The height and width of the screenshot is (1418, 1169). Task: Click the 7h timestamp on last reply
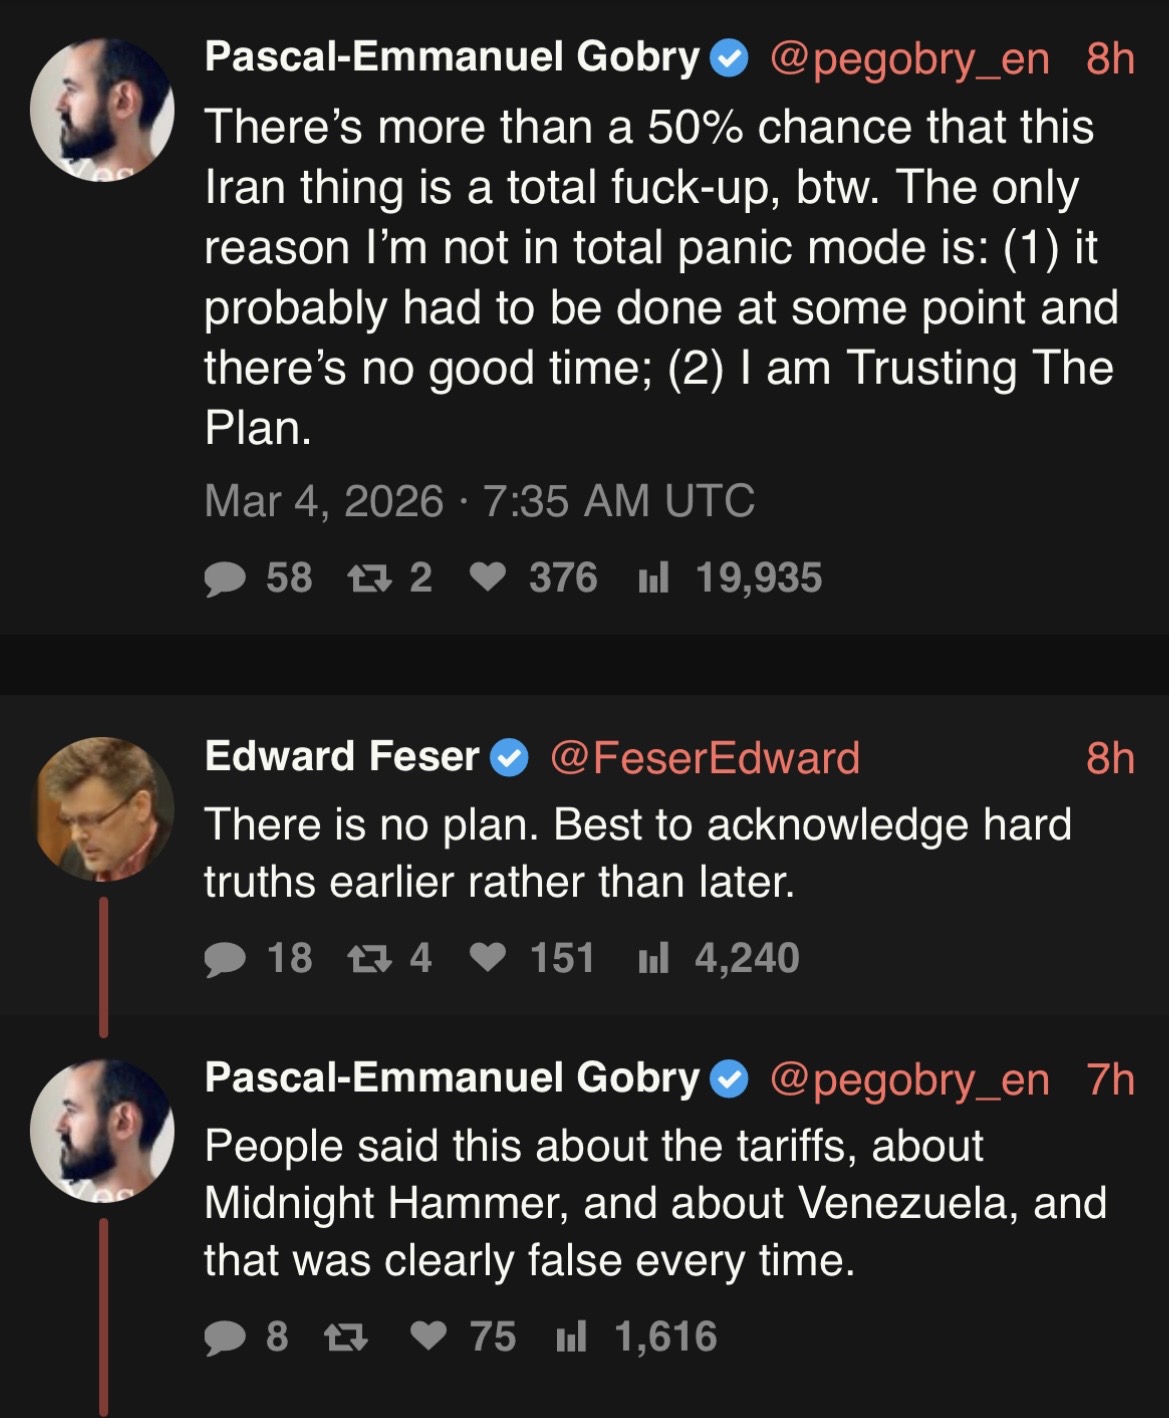1110,1079
